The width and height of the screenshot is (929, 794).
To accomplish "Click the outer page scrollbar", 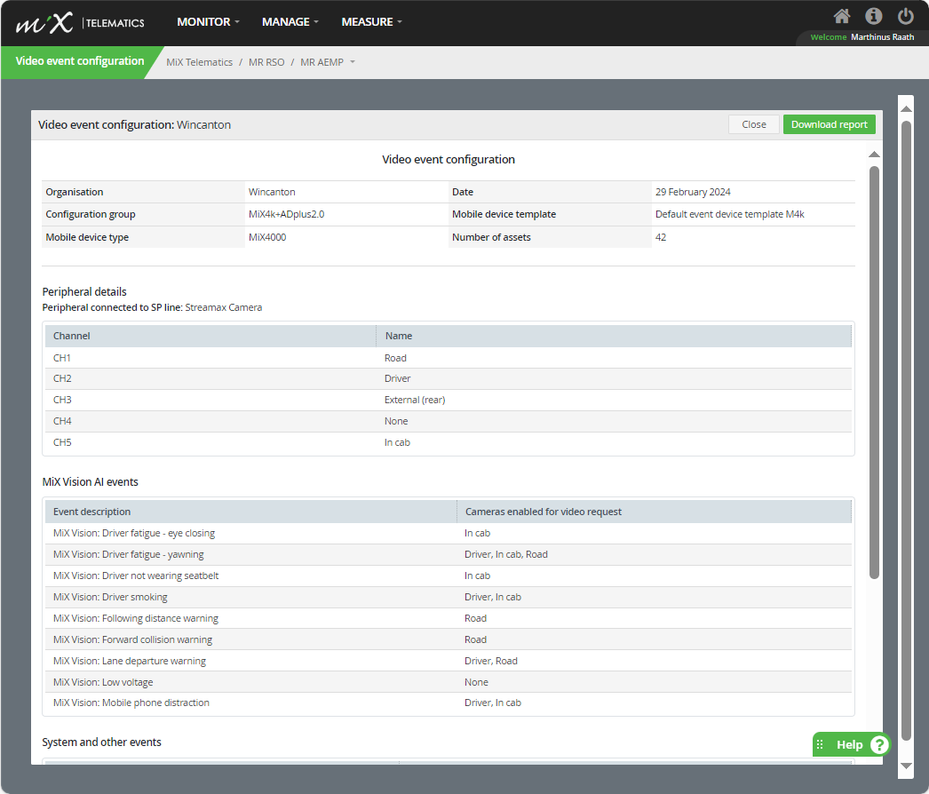I will tap(906, 430).
